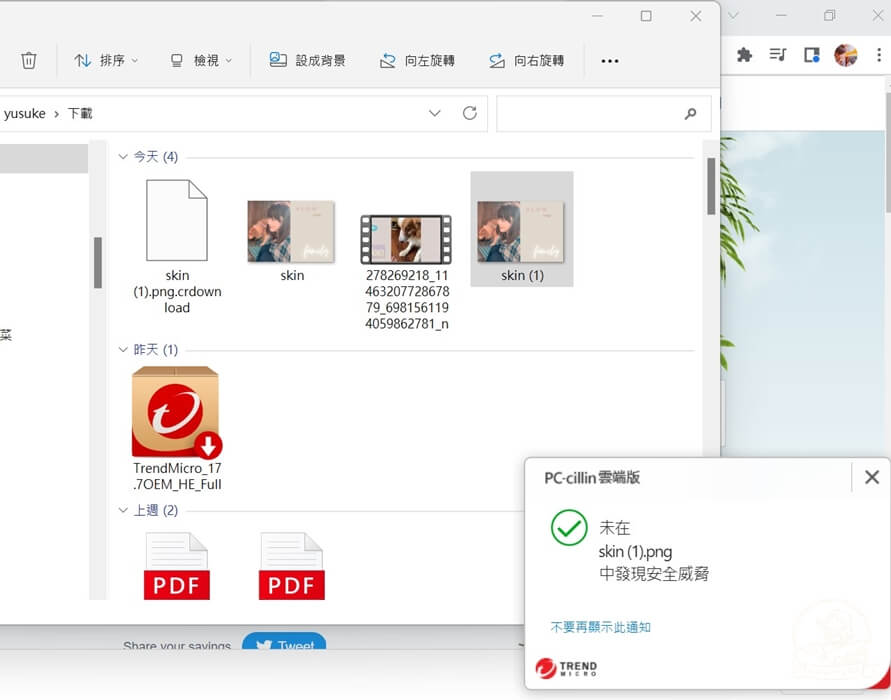This screenshot has width=891, height=700.
Task: Open the 排序 sort dropdown
Action: [106, 60]
